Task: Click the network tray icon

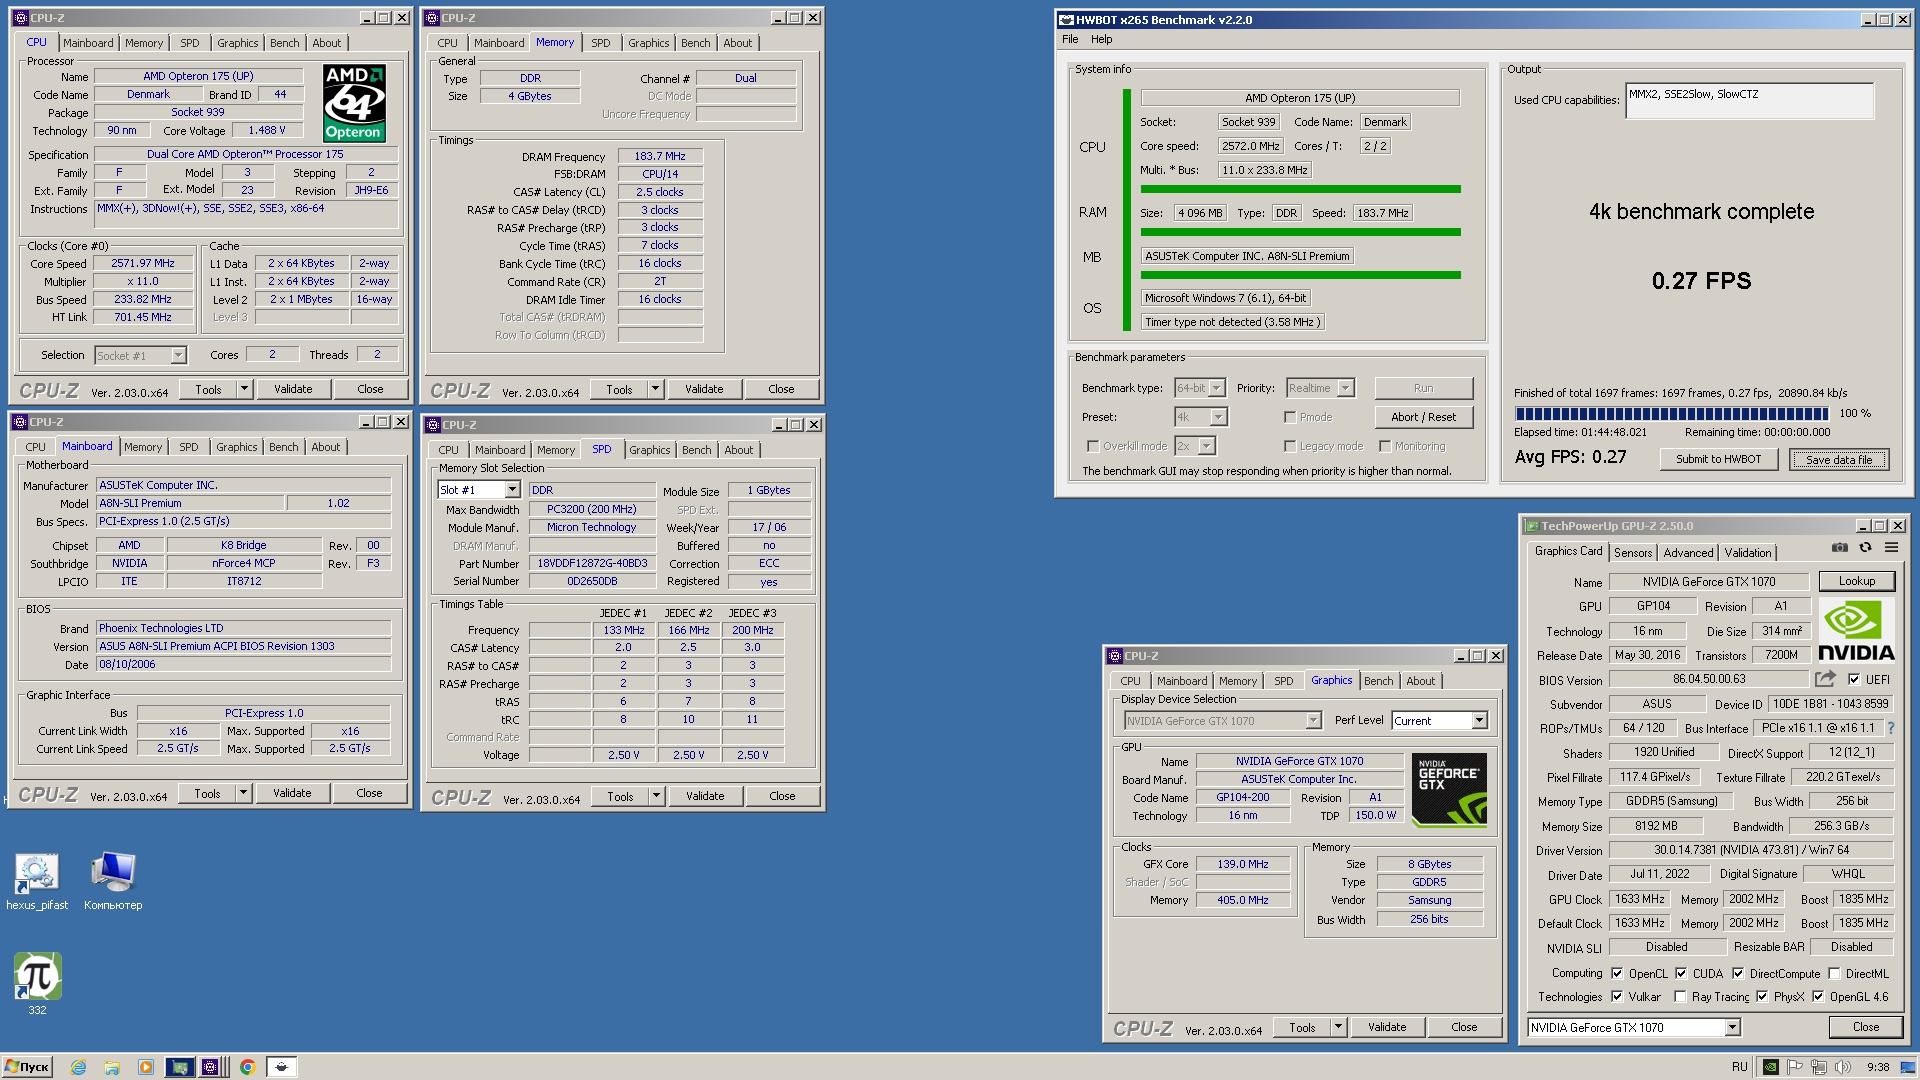Action: coord(1818,1067)
